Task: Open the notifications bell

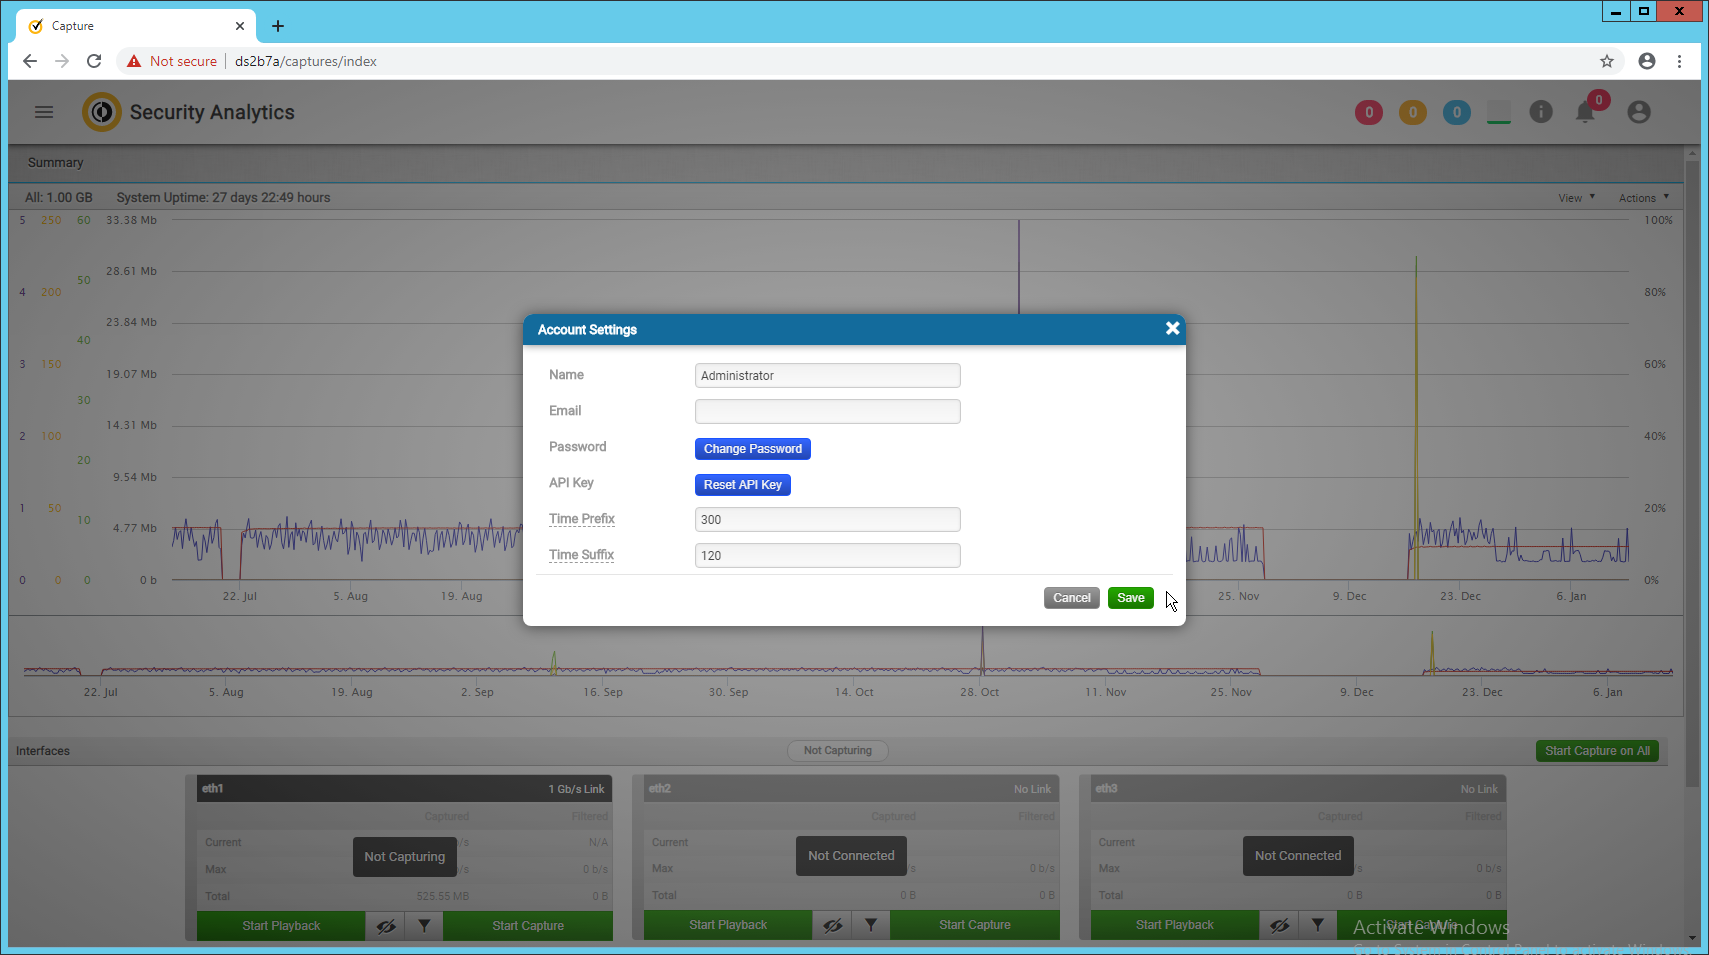Action: 1585,112
